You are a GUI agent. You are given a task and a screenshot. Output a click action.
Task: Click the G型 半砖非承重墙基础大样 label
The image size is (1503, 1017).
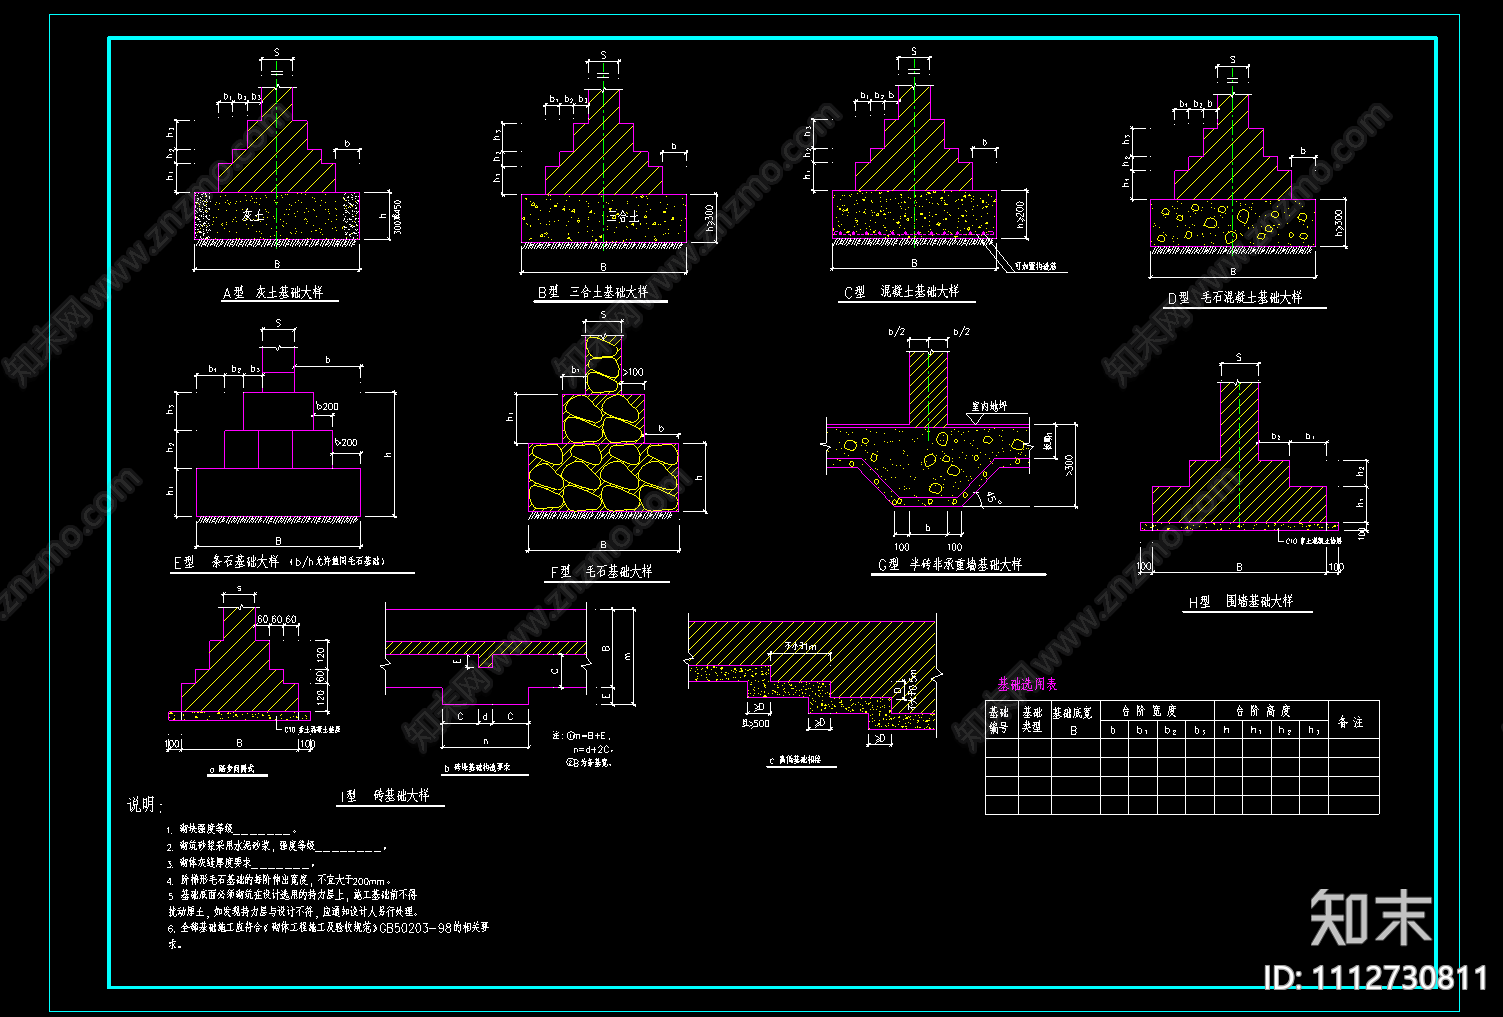click(949, 565)
